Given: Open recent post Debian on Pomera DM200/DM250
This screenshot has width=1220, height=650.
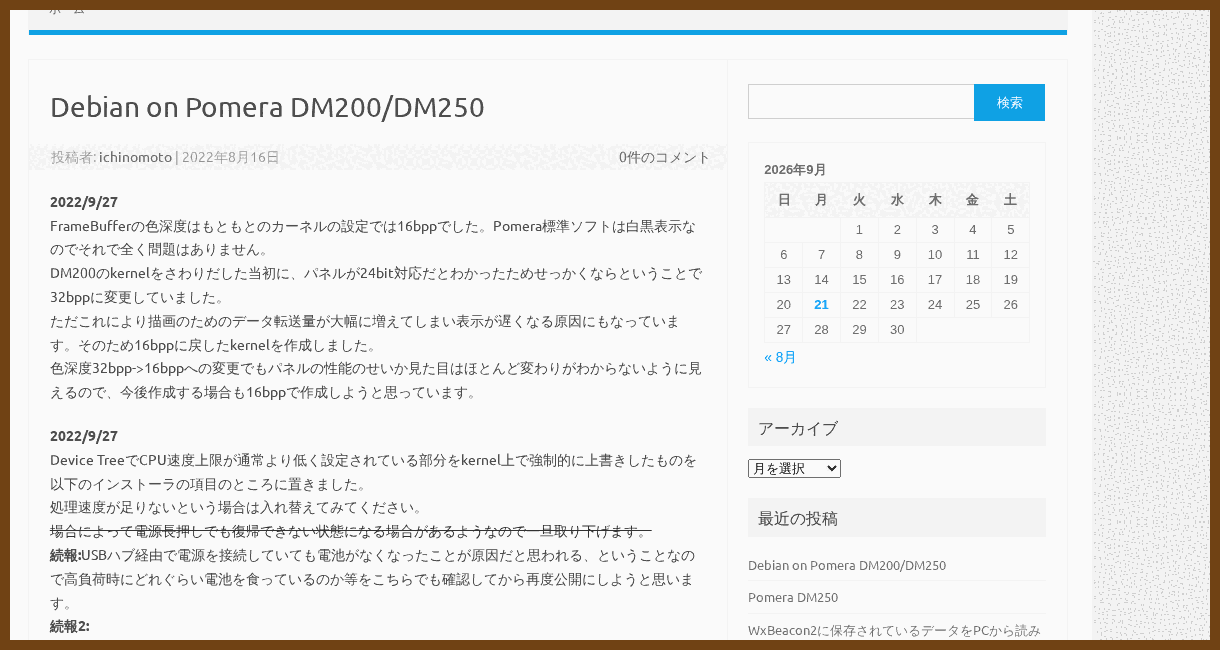Looking at the screenshot, I should point(847,565).
